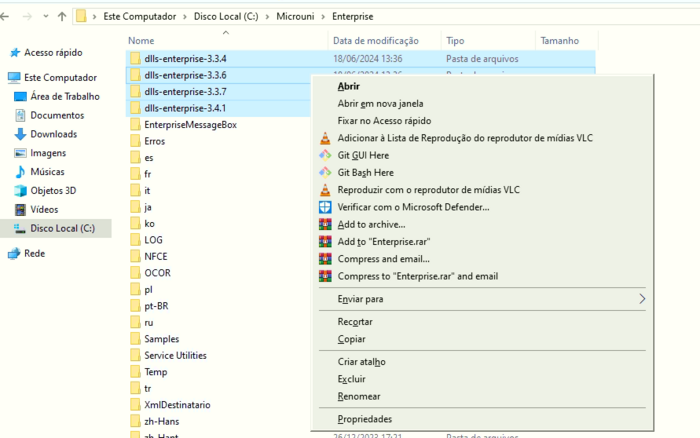Choose Abrir in the context menu
Screen dimensions: 700x438
click(349, 86)
